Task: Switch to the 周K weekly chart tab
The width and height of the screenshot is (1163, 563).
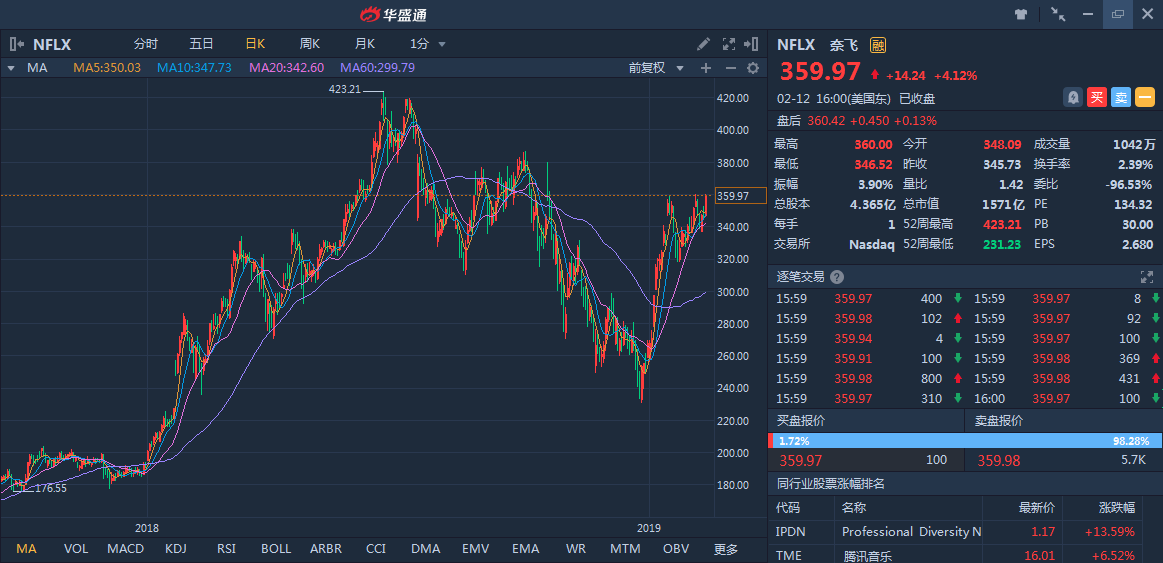Action: point(310,44)
